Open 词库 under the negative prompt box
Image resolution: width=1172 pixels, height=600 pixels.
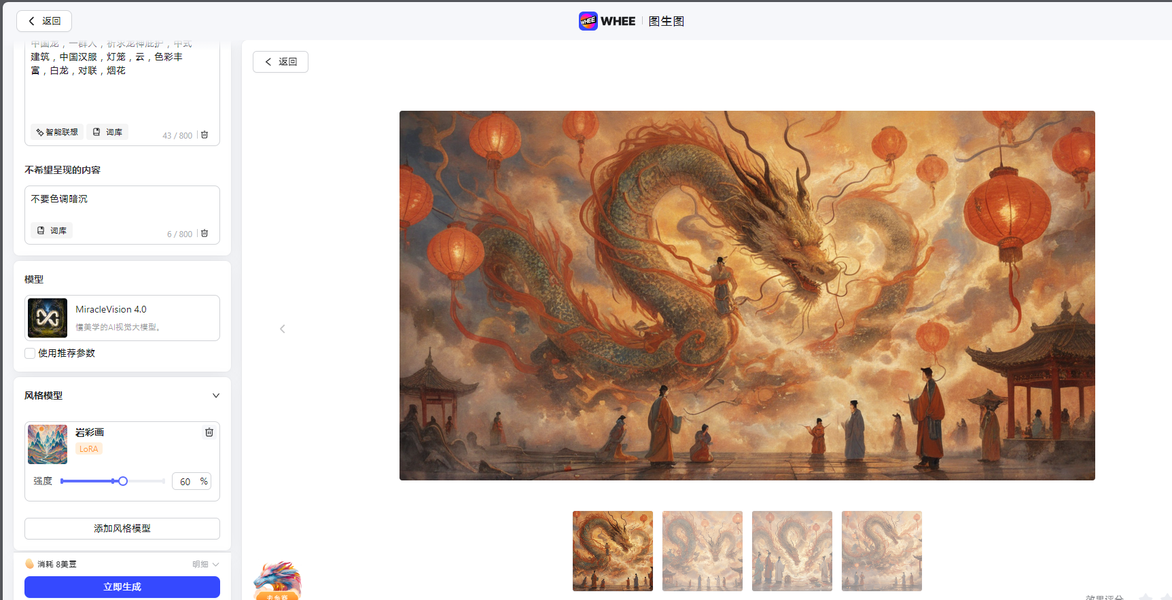click(x=52, y=231)
